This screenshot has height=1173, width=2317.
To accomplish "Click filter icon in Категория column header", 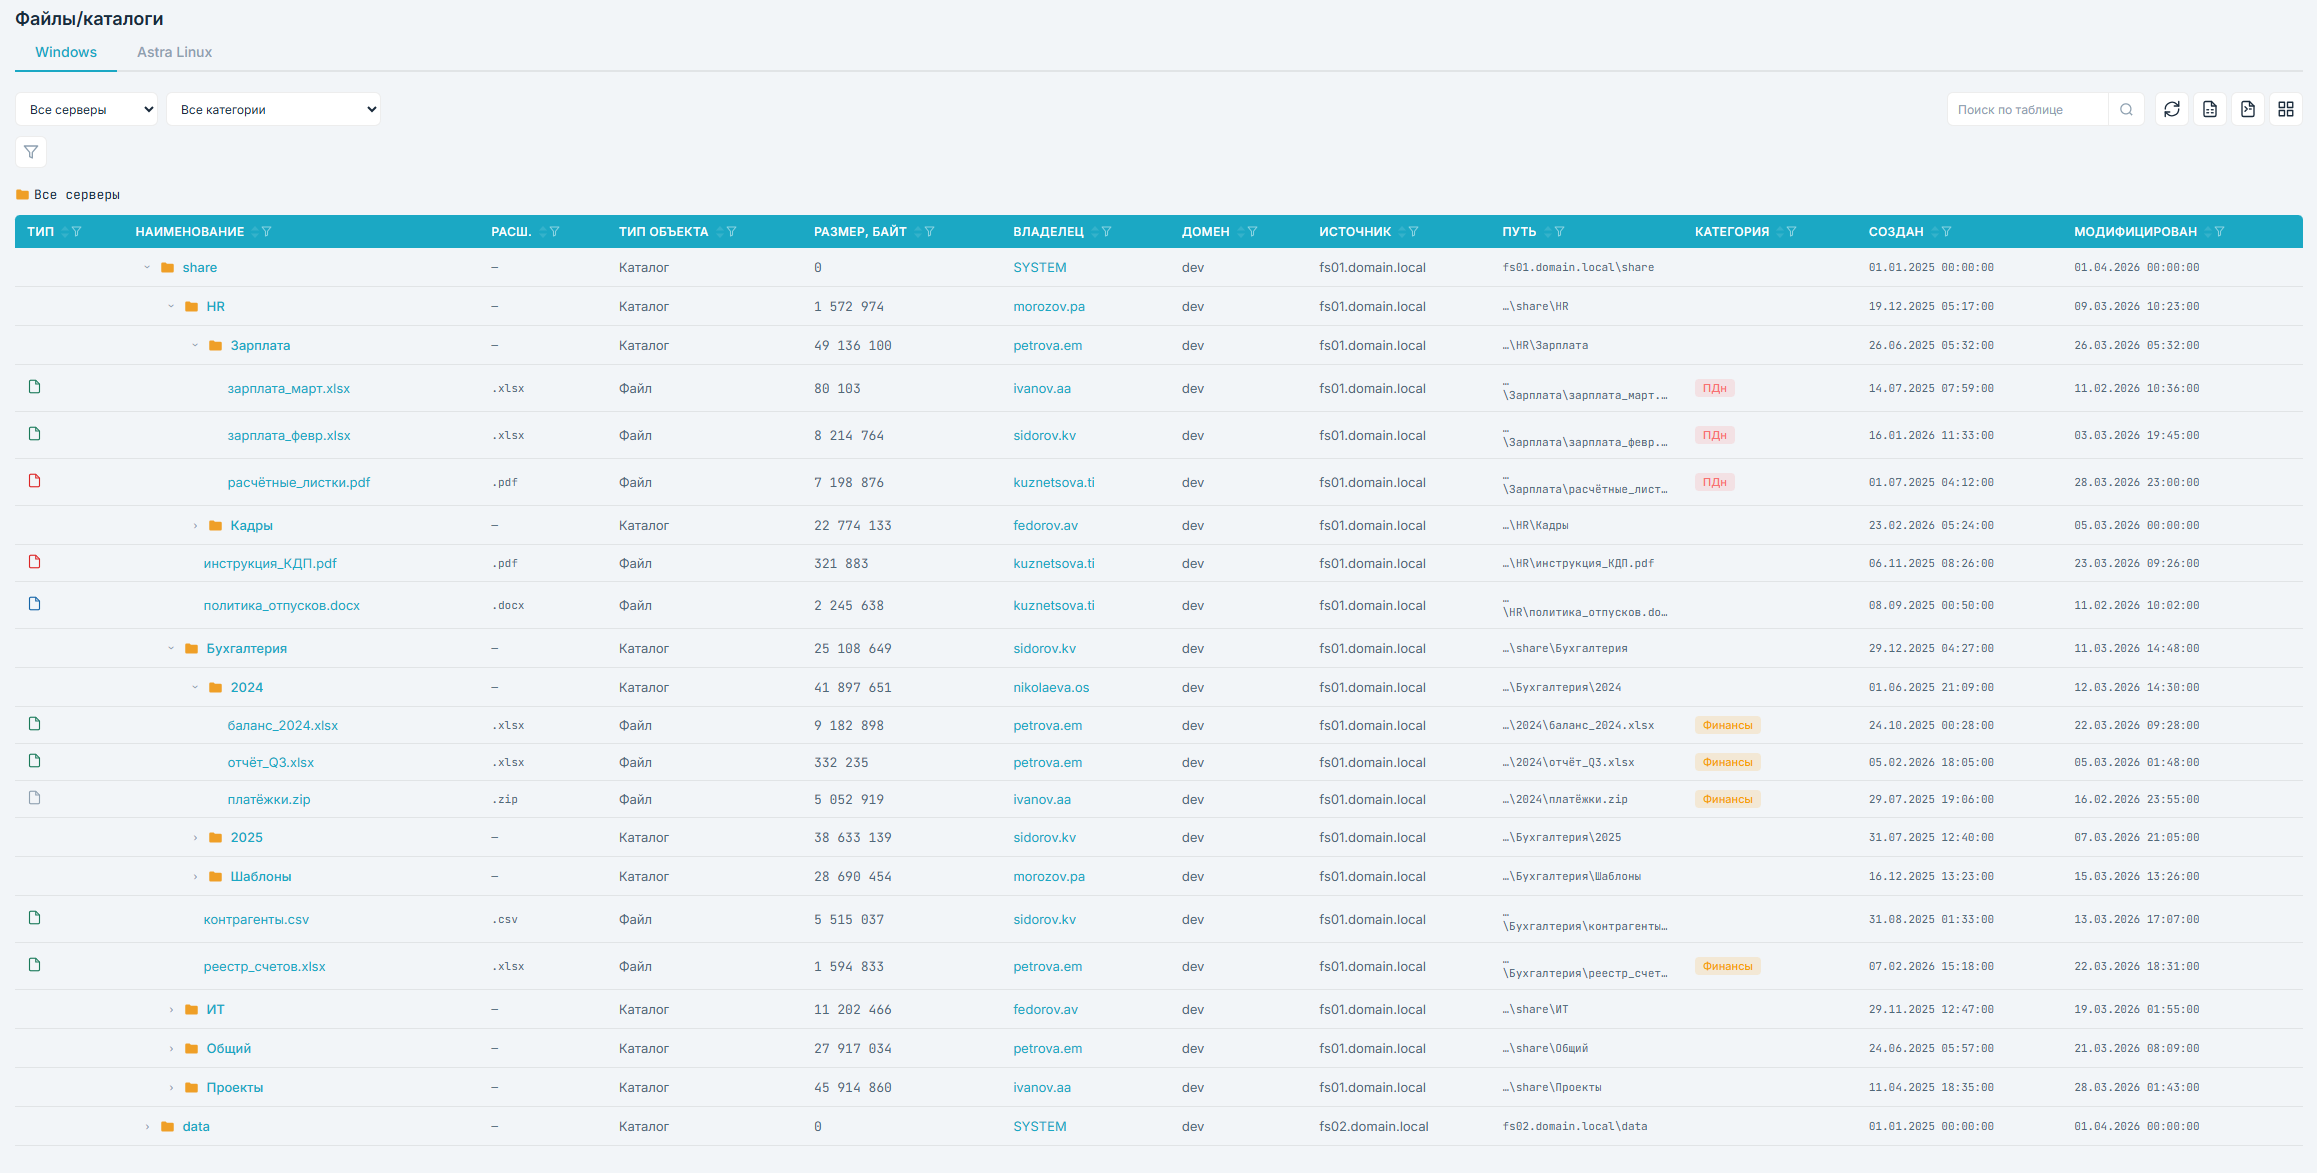I will pos(1791,232).
